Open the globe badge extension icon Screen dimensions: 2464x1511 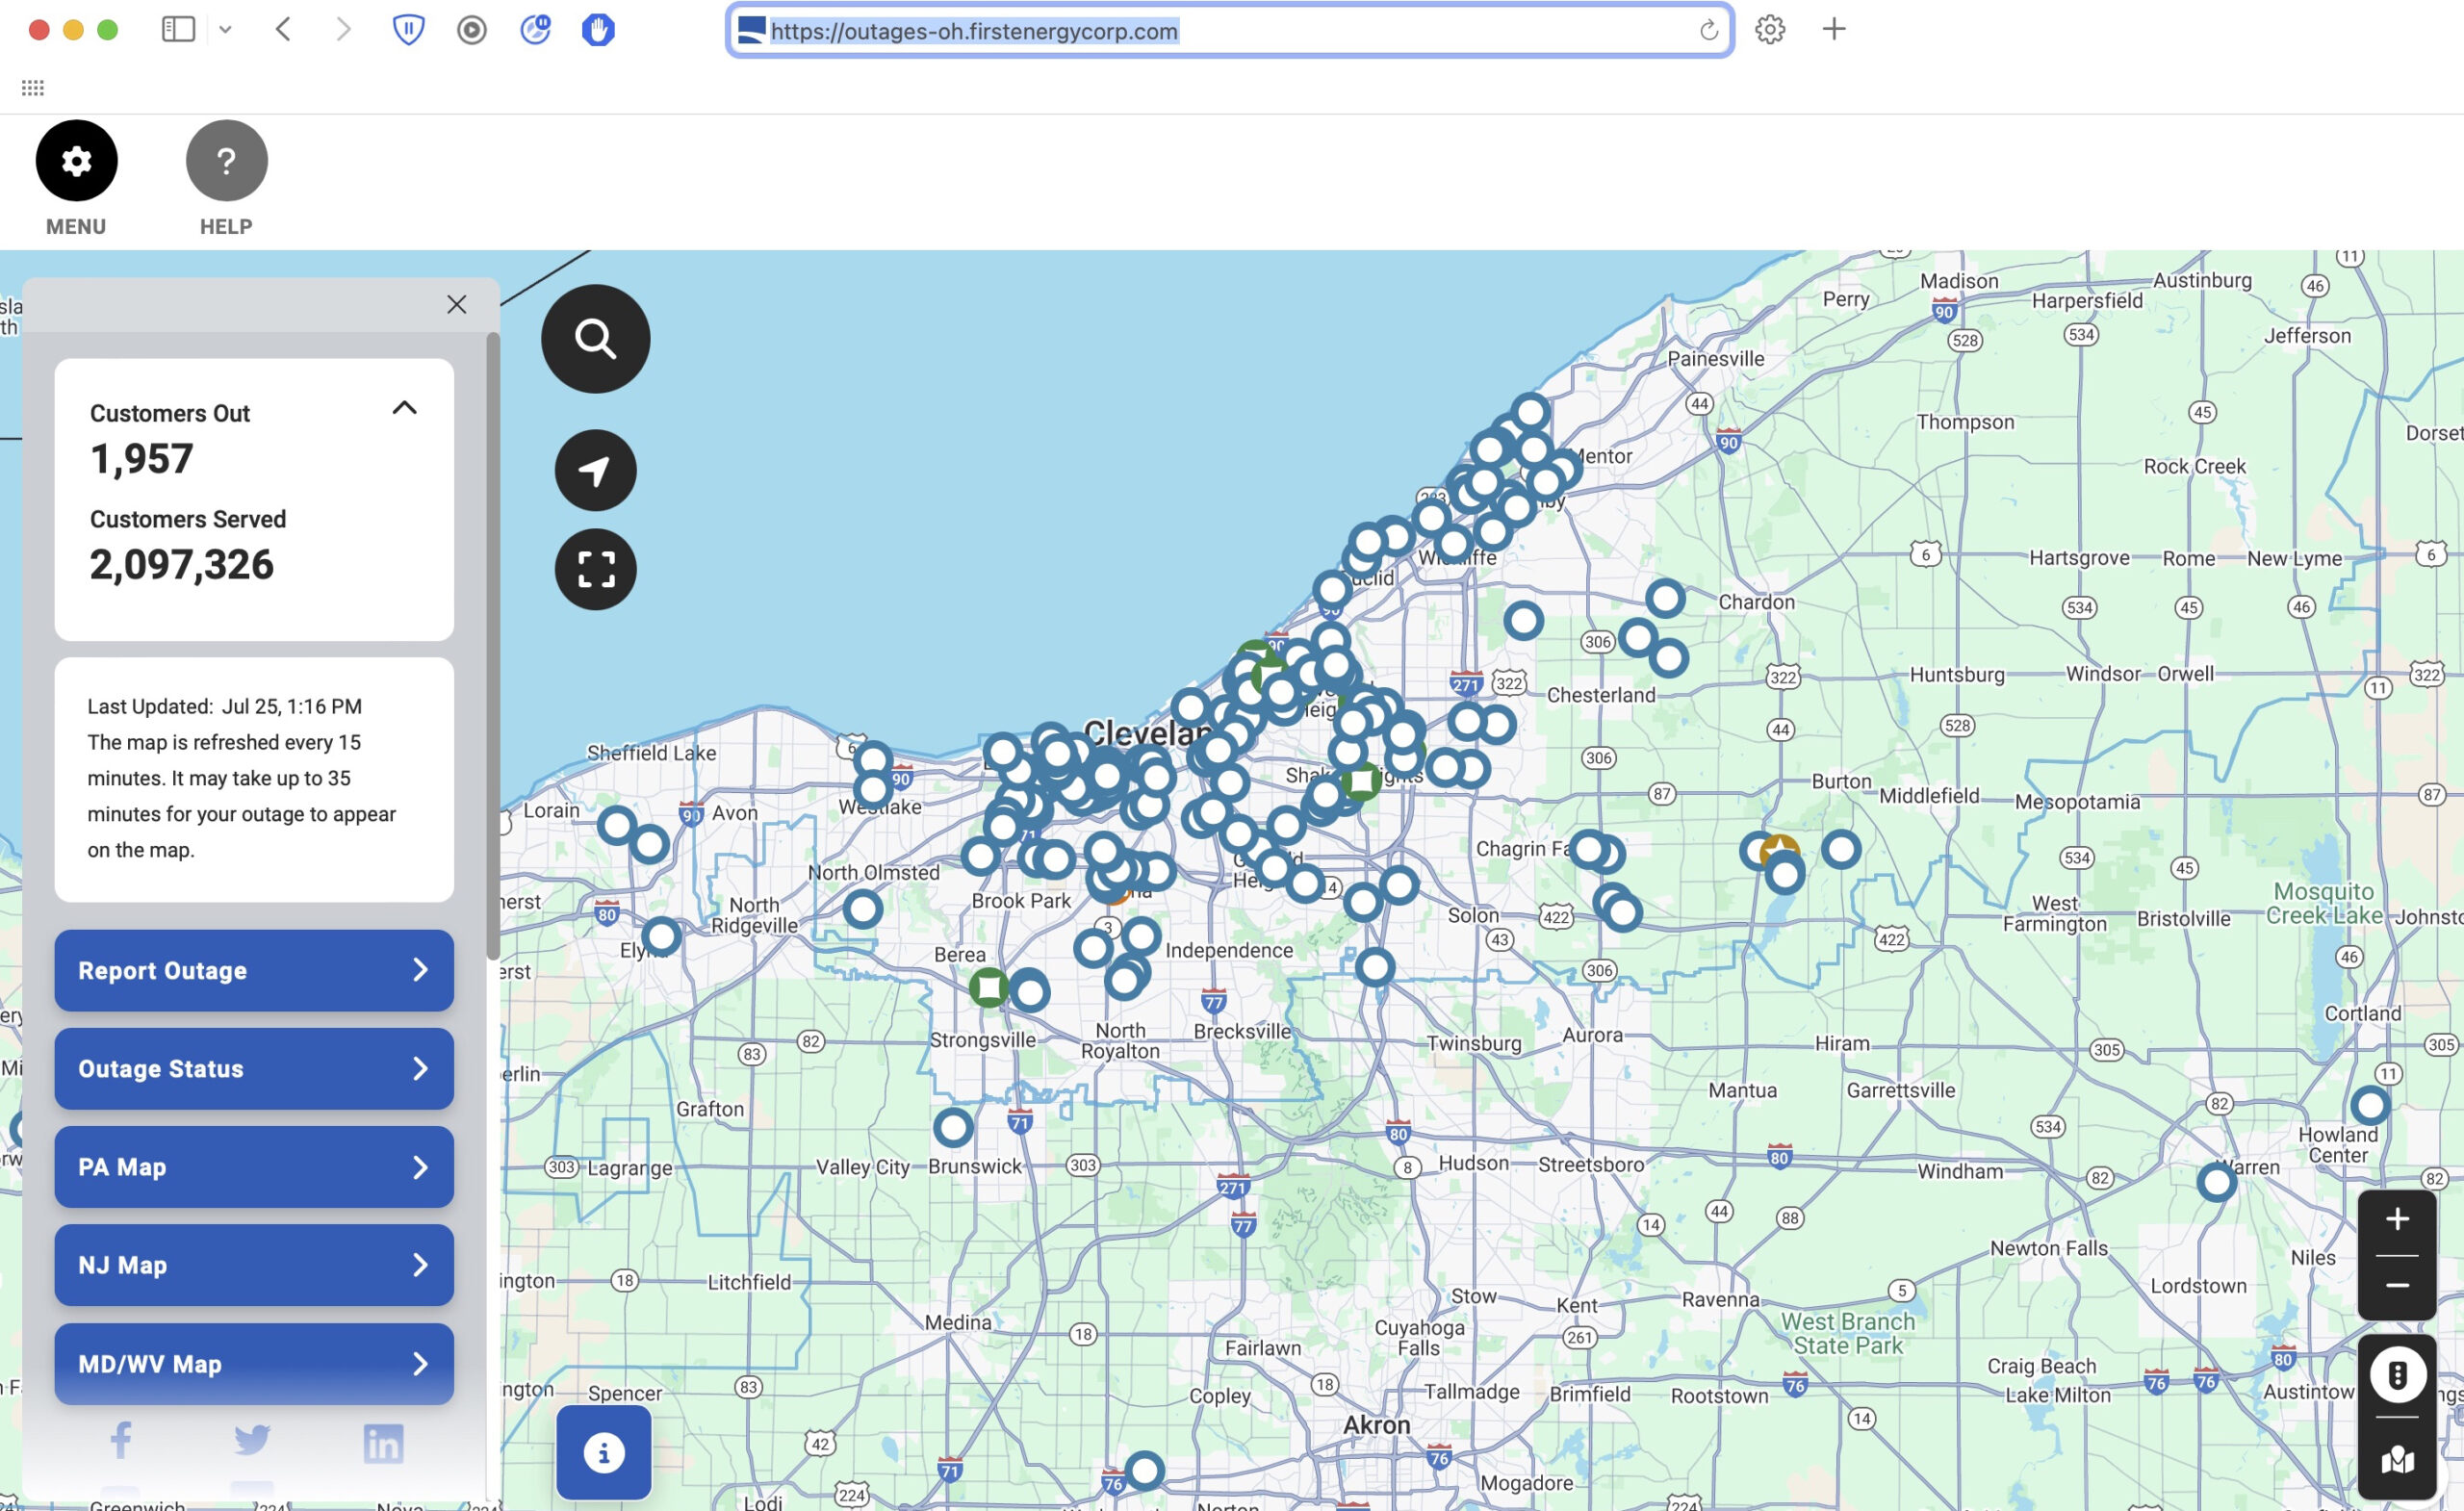click(x=535, y=29)
